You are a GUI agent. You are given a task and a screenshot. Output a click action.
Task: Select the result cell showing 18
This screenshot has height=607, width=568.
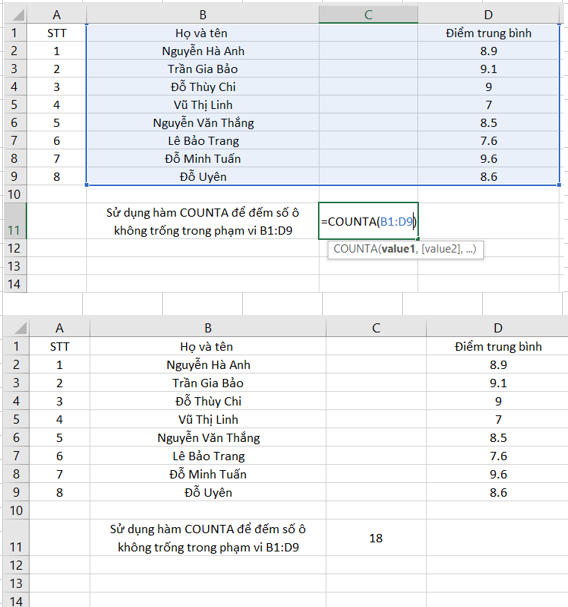pyautogui.click(x=376, y=538)
